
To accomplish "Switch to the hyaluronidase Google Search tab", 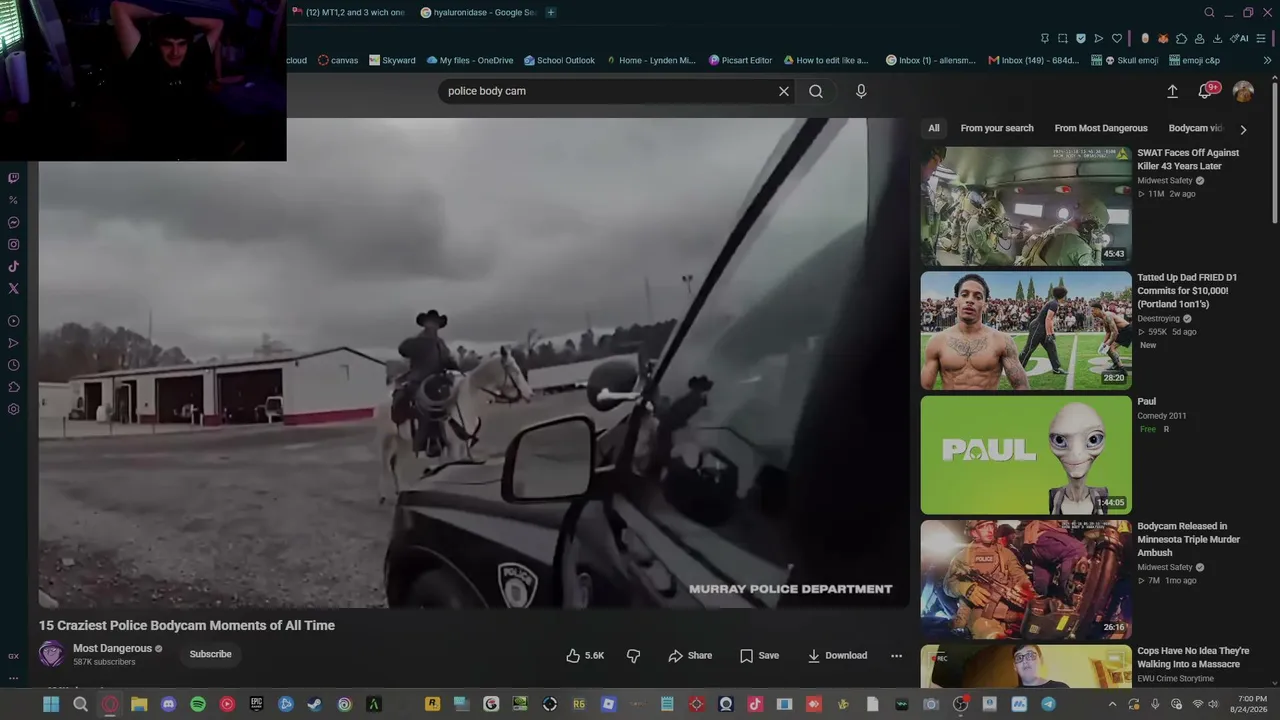I will point(478,12).
